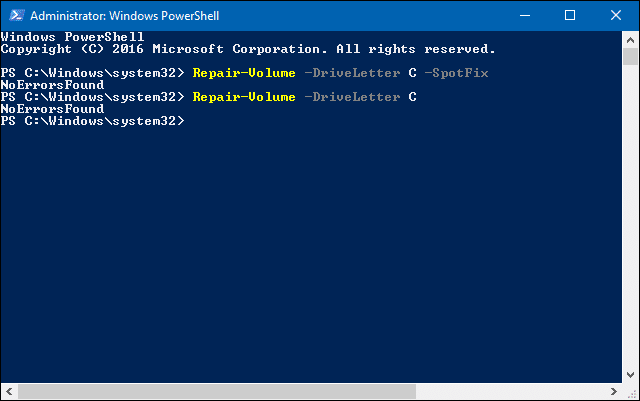The height and width of the screenshot is (401, 640).
Task: Maximize the PowerShell window
Action: pos(570,15)
